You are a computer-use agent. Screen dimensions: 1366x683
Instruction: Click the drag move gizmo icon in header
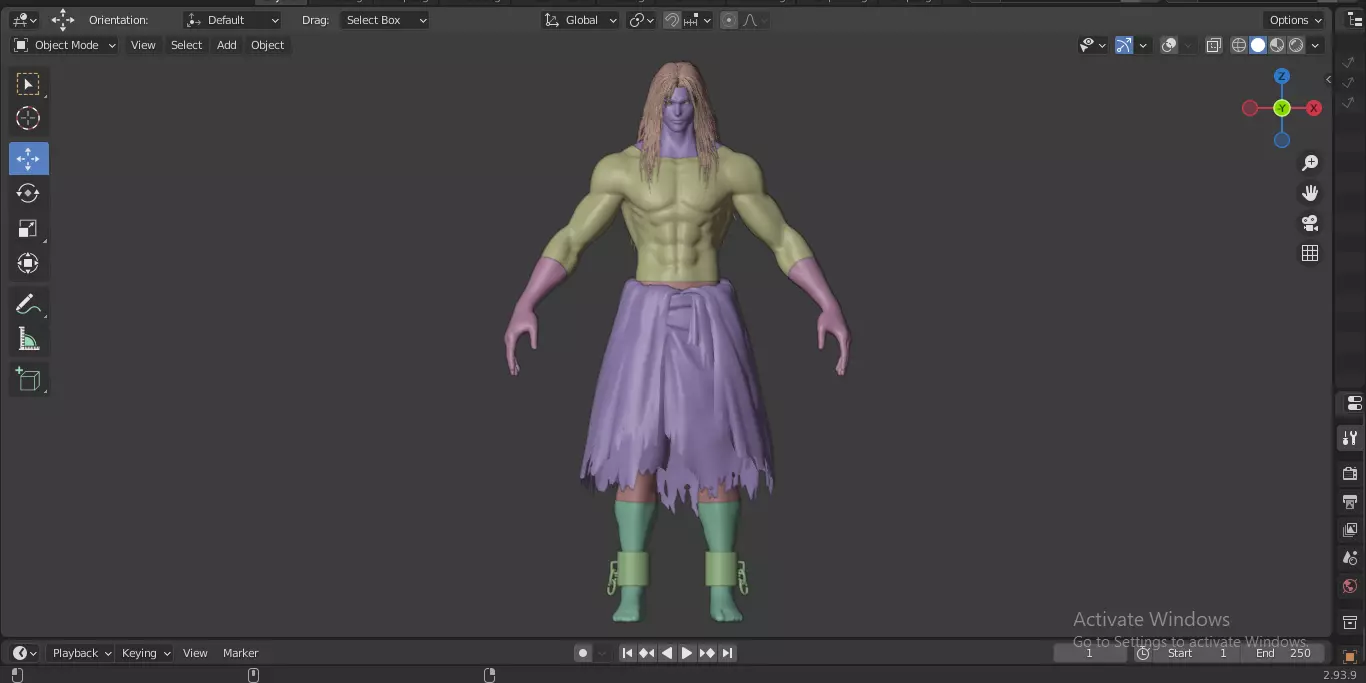tap(63, 20)
